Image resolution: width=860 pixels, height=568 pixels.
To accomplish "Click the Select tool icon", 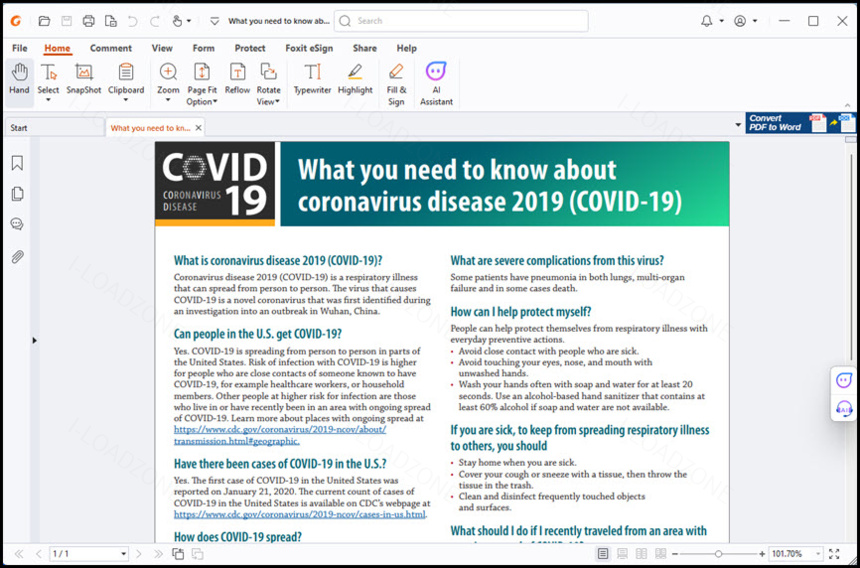I will (48, 72).
